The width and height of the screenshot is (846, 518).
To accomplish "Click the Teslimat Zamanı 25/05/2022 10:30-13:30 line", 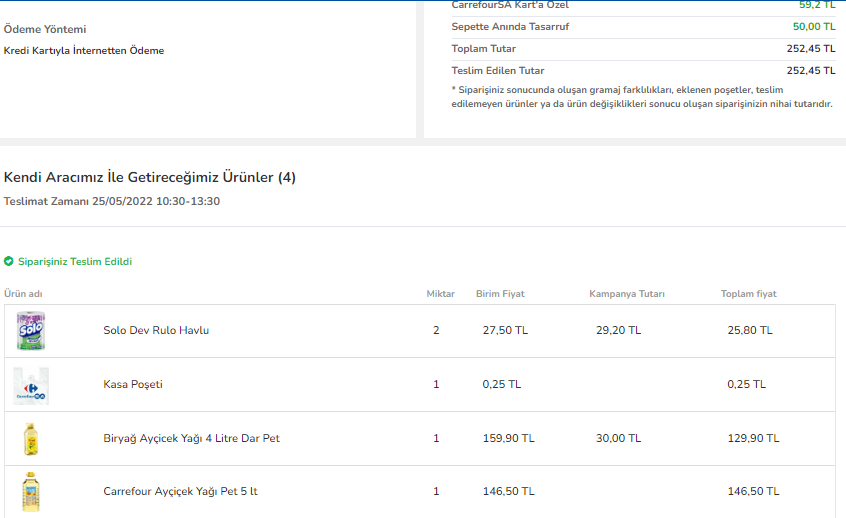I will pos(112,201).
